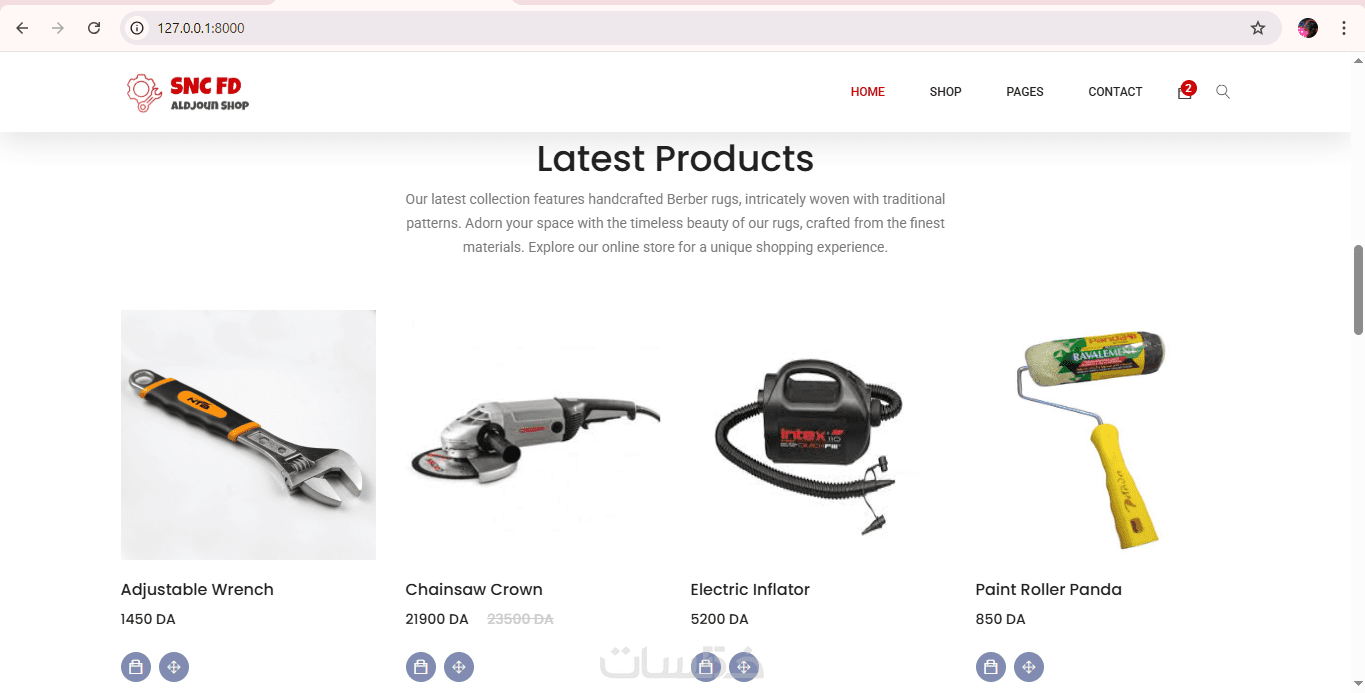Open the SHOP menu item
Image resolution: width=1365 pixels, height=693 pixels.
pos(945,91)
